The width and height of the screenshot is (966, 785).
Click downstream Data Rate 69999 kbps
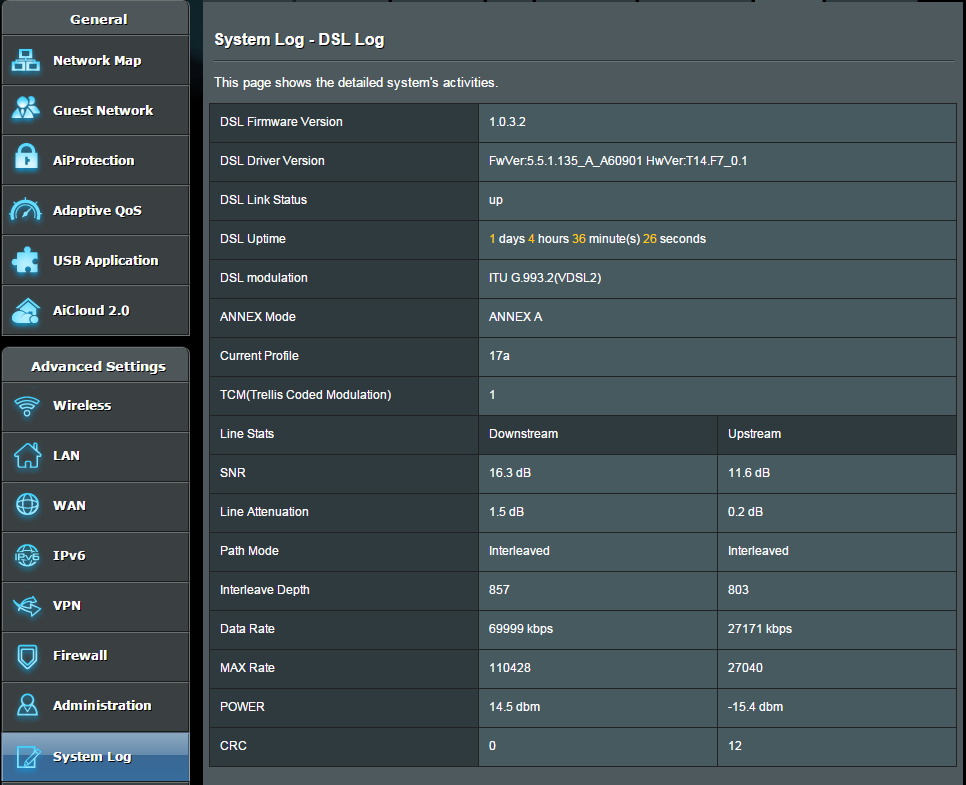(x=521, y=629)
